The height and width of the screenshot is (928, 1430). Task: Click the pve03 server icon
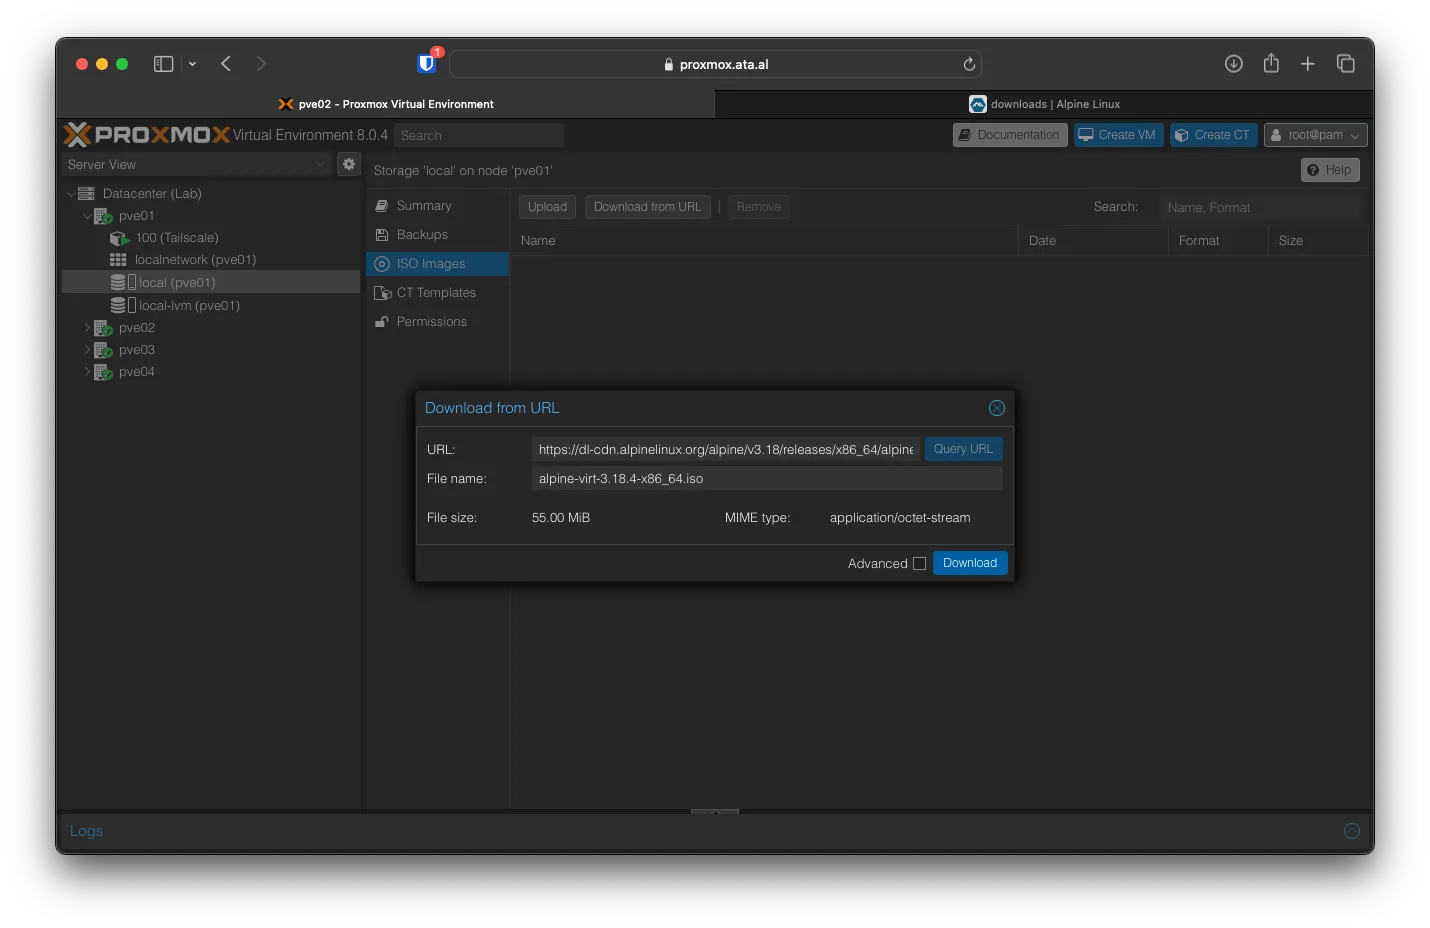point(103,350)
